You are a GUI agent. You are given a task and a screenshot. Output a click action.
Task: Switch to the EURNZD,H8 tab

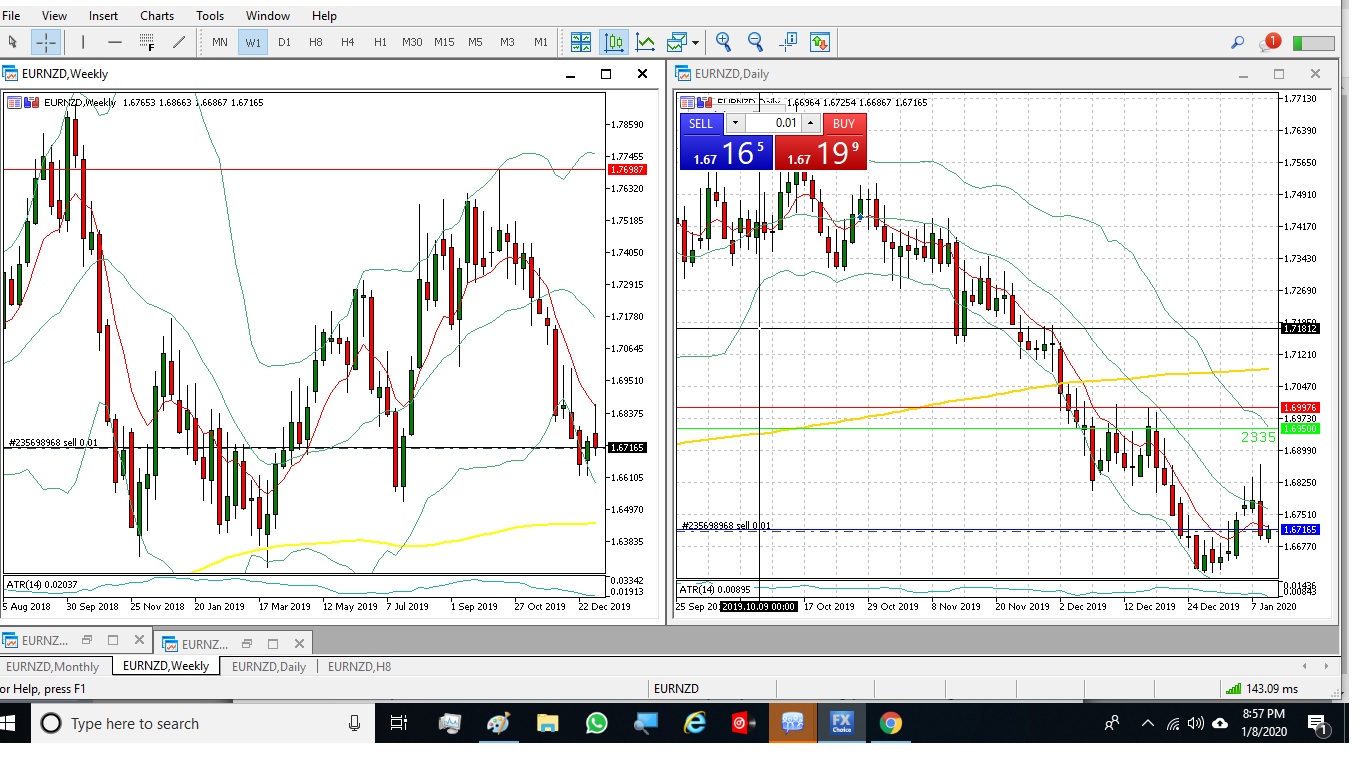tap(360, 666)
